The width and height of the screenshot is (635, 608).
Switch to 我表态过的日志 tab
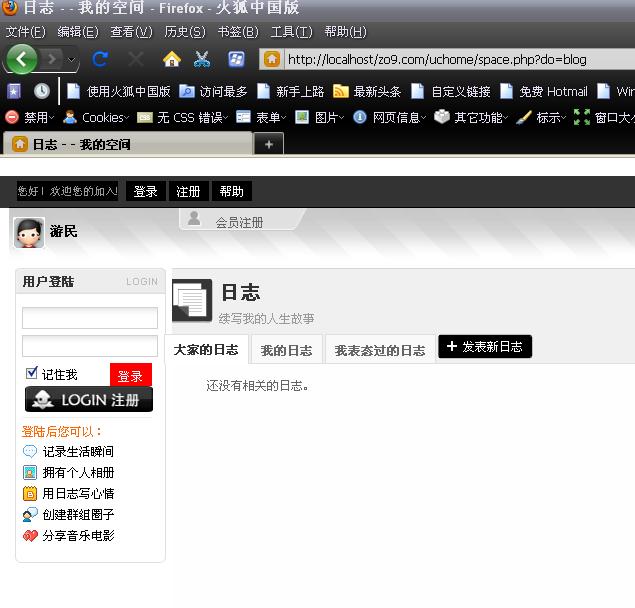click(380, 350)
